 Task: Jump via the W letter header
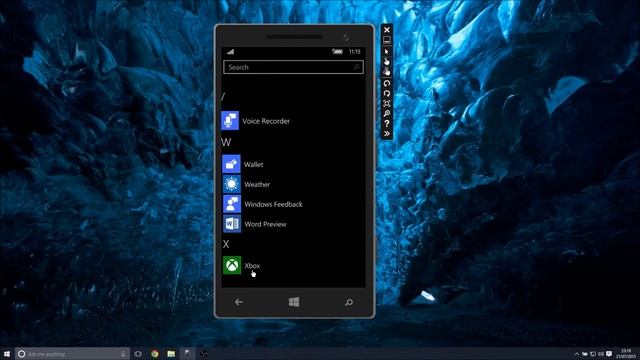(226, 142)
